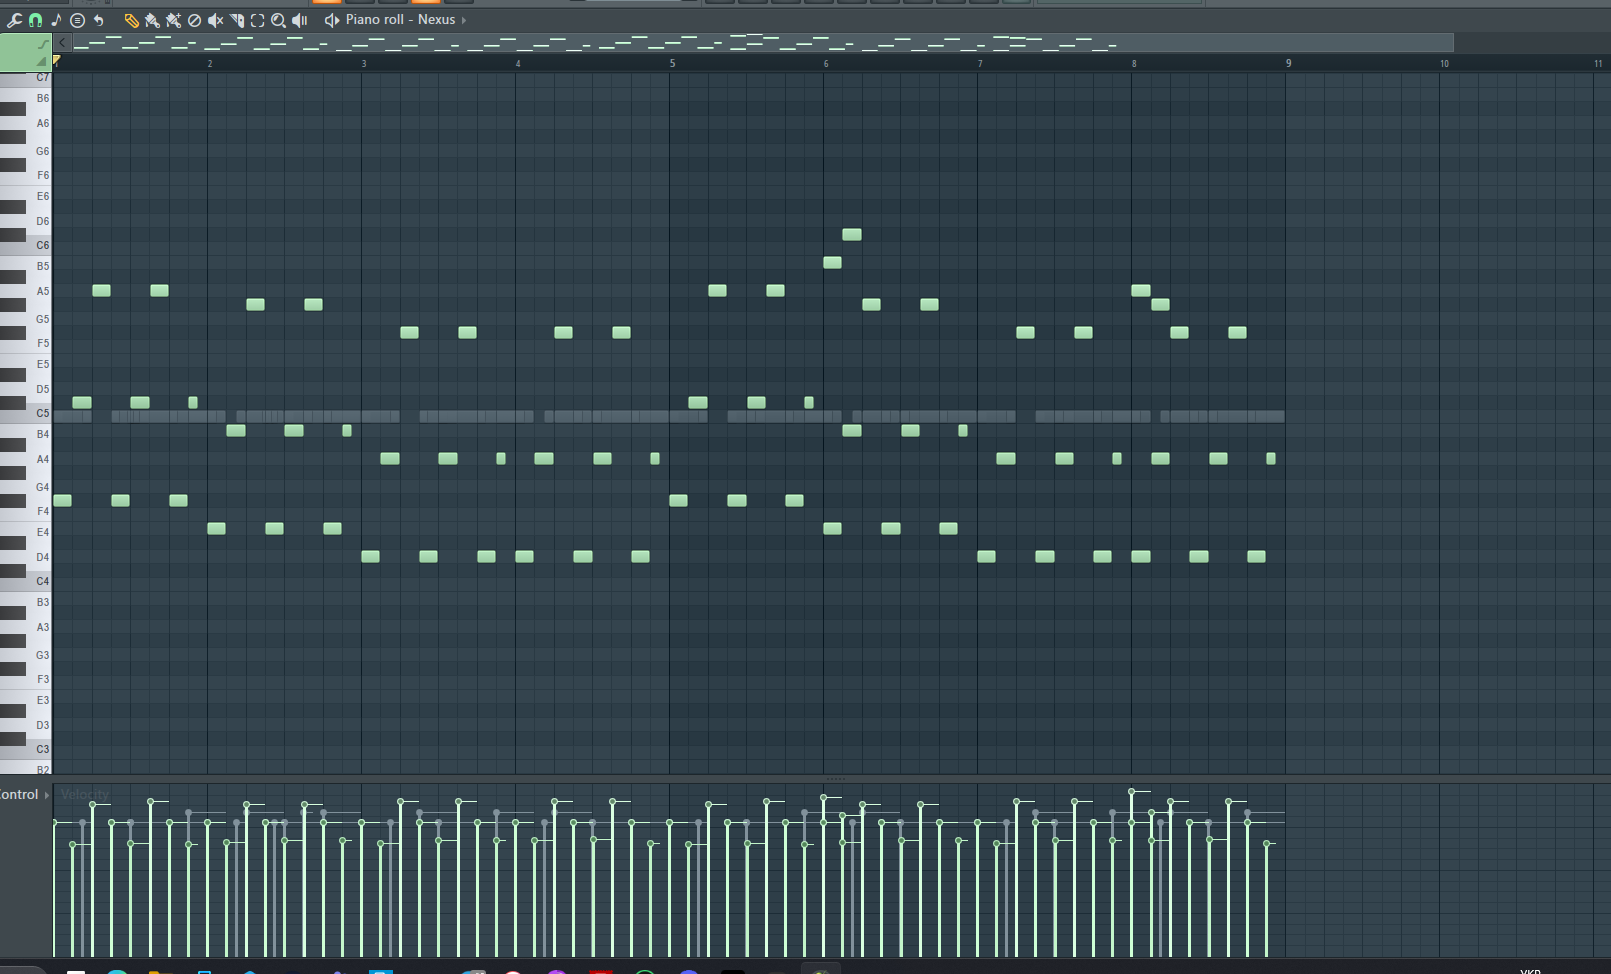Click the undo arrow button
The height and width of the screenshot is (974, 1611).
pyautogui.click(x=99, y=20)
